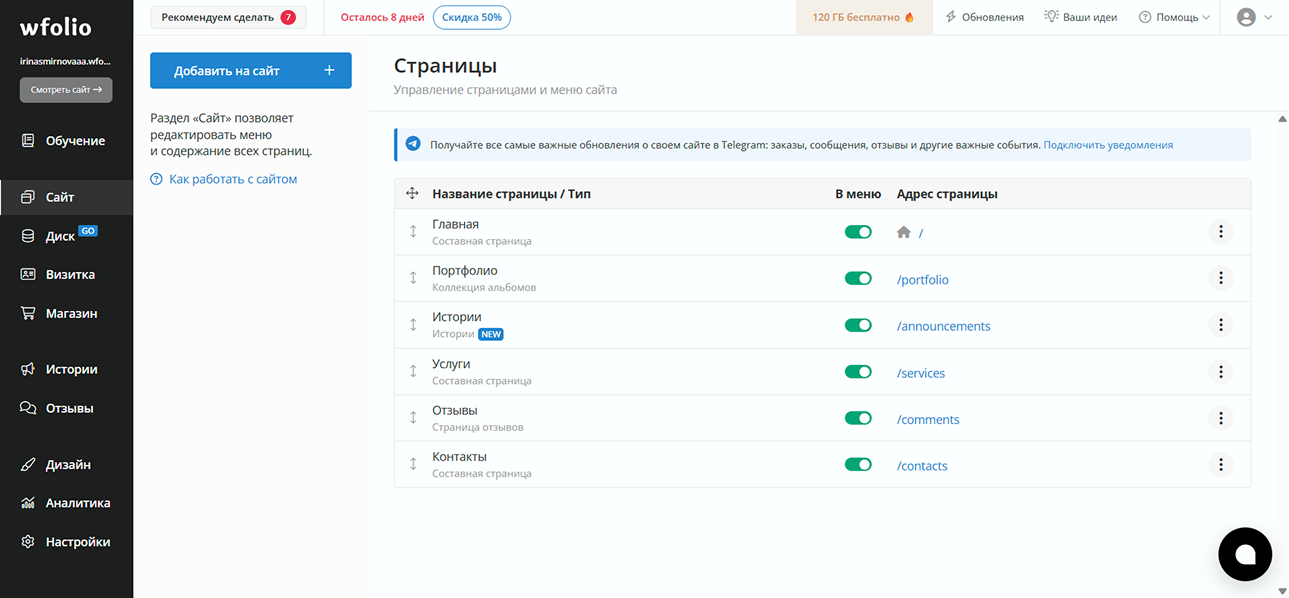Switch off menu toggle for Отзывы page
Image resolution: width=1289 pixels, height=598 pixels.
coord(858,418)
